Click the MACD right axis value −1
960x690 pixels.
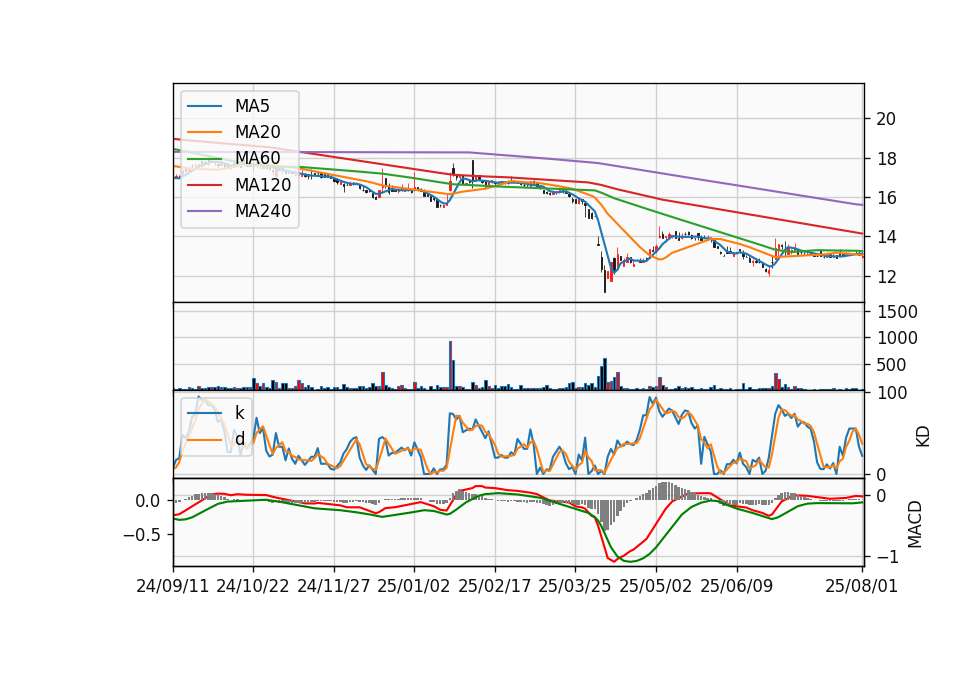point(888,557)
